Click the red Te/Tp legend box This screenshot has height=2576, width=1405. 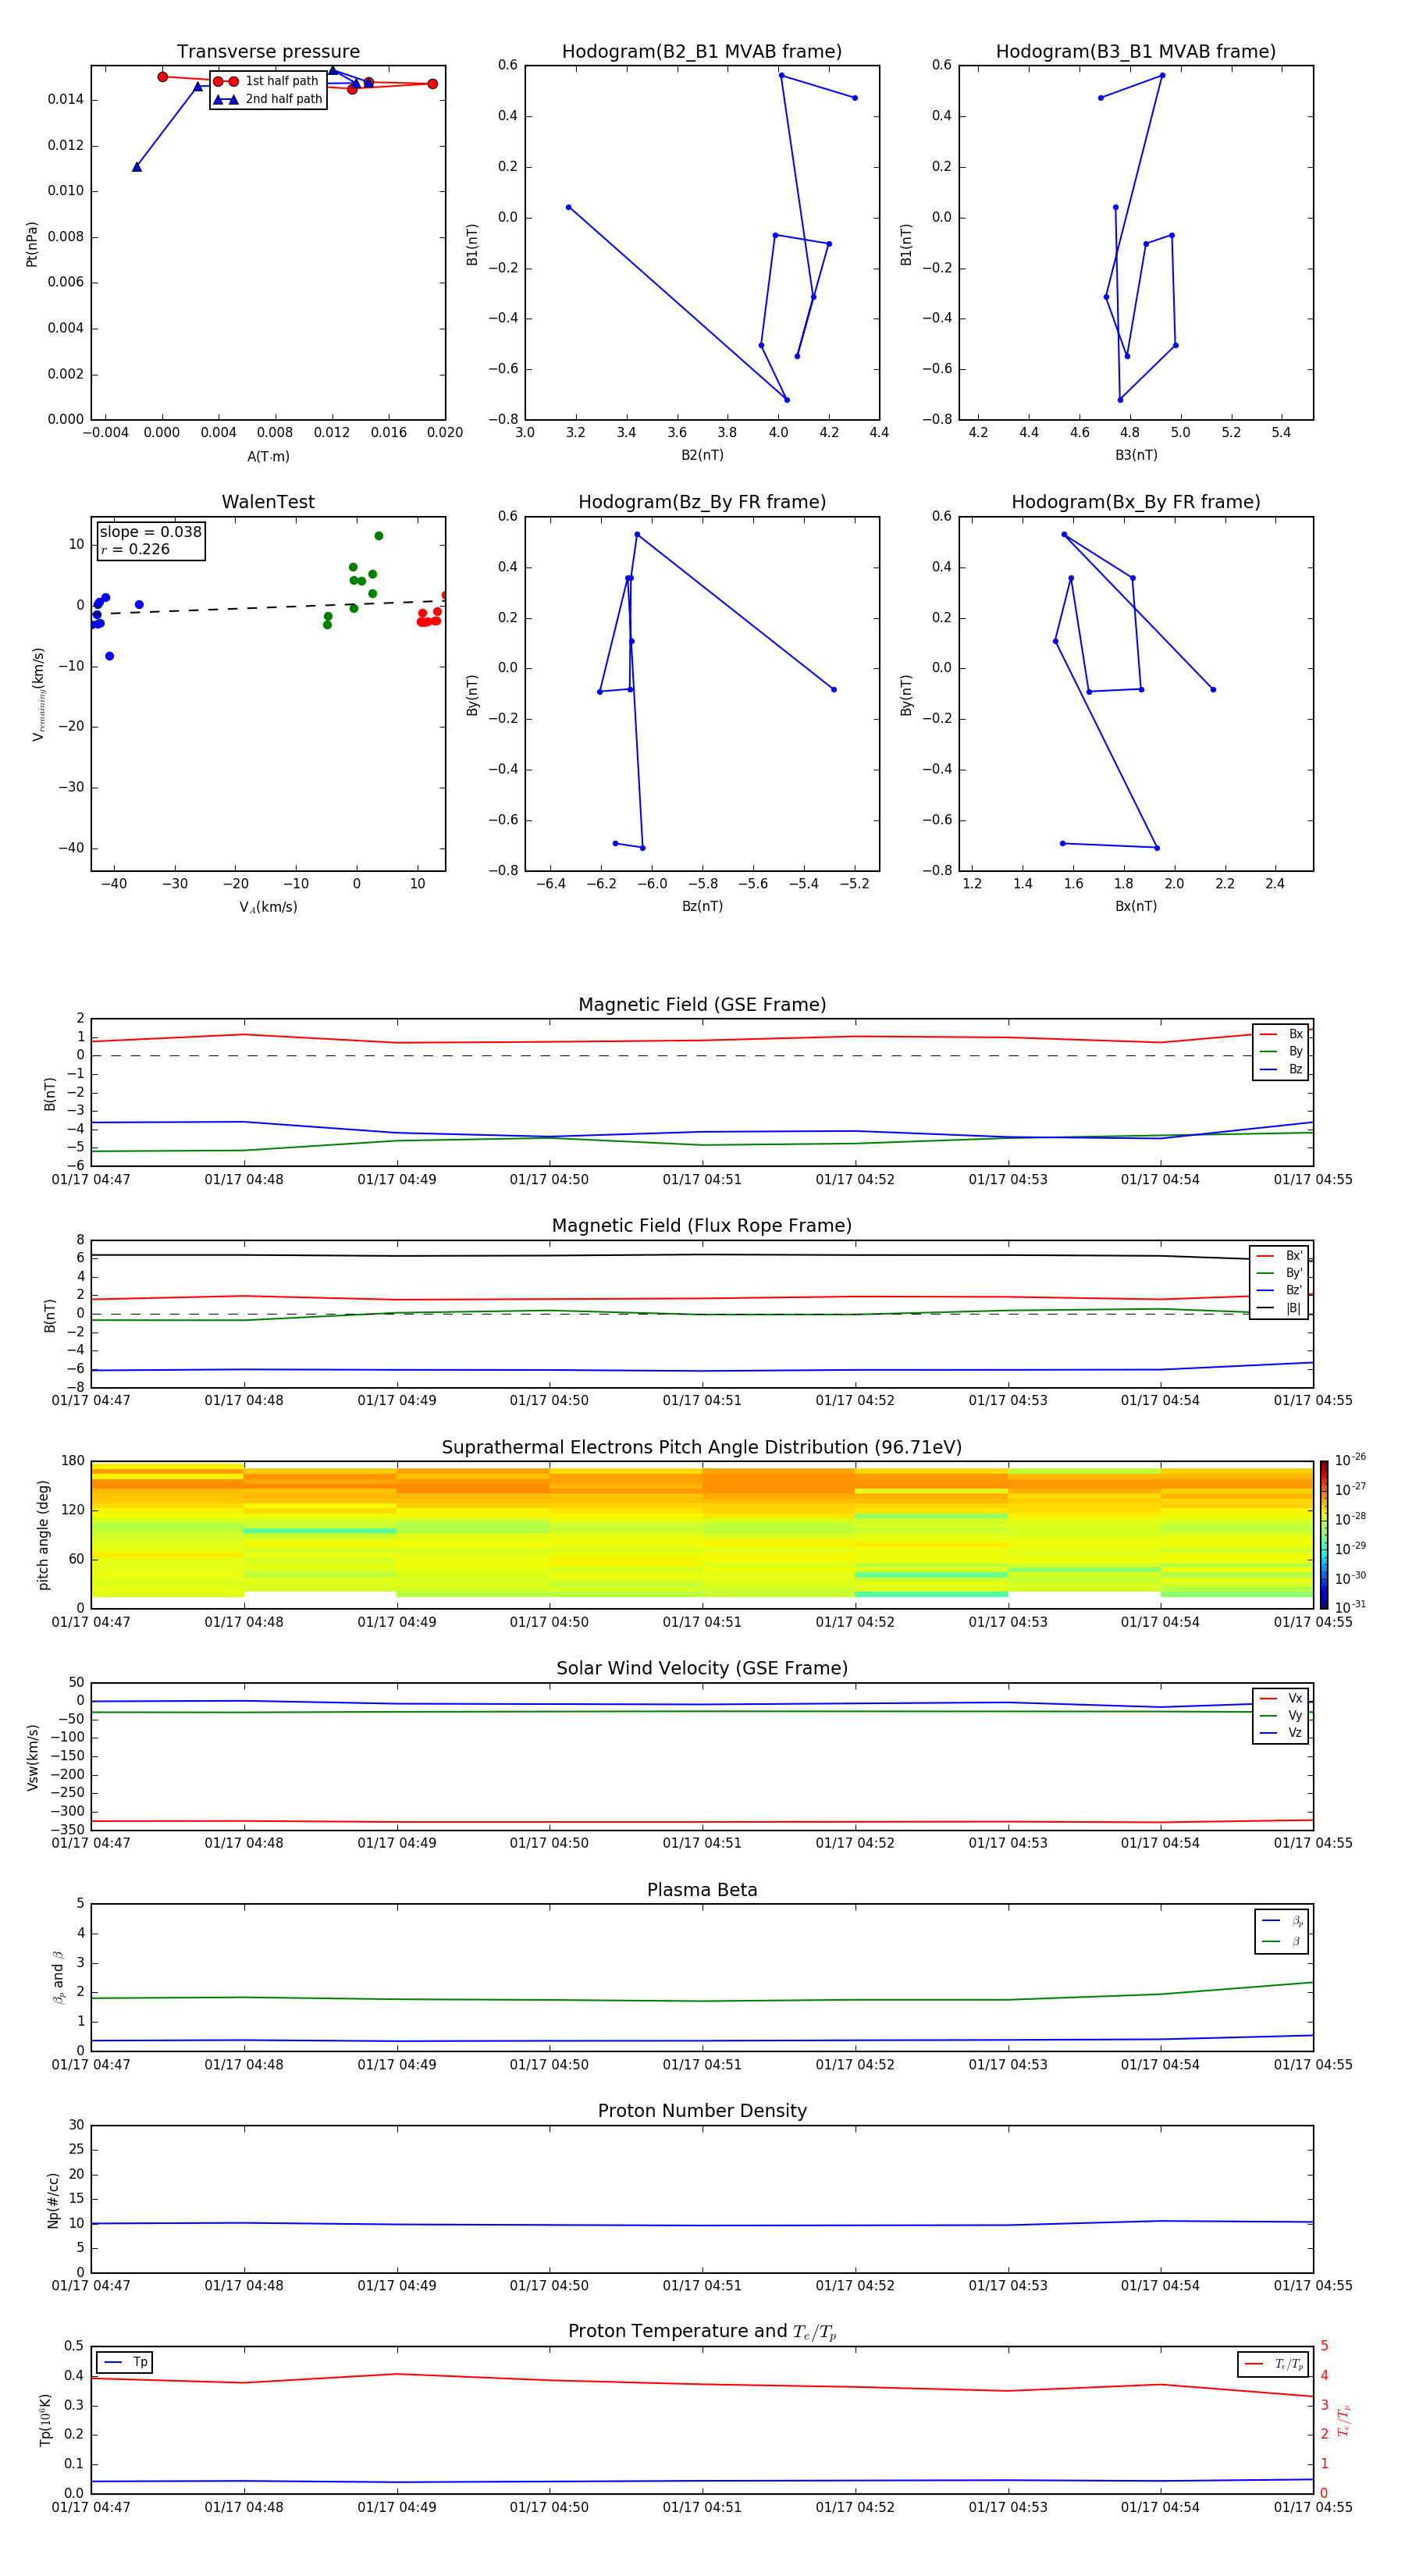(1272, 2364)
